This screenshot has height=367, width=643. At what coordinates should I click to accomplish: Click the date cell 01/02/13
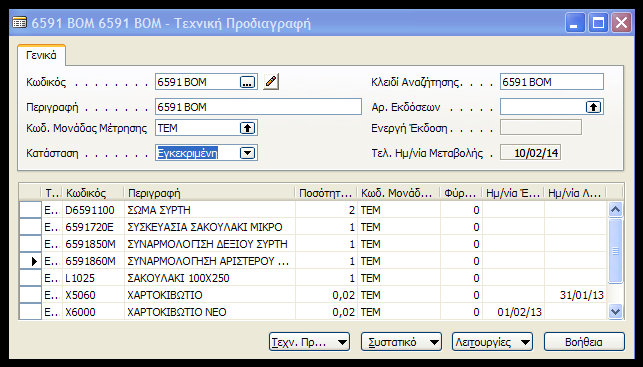coord(513,312)
